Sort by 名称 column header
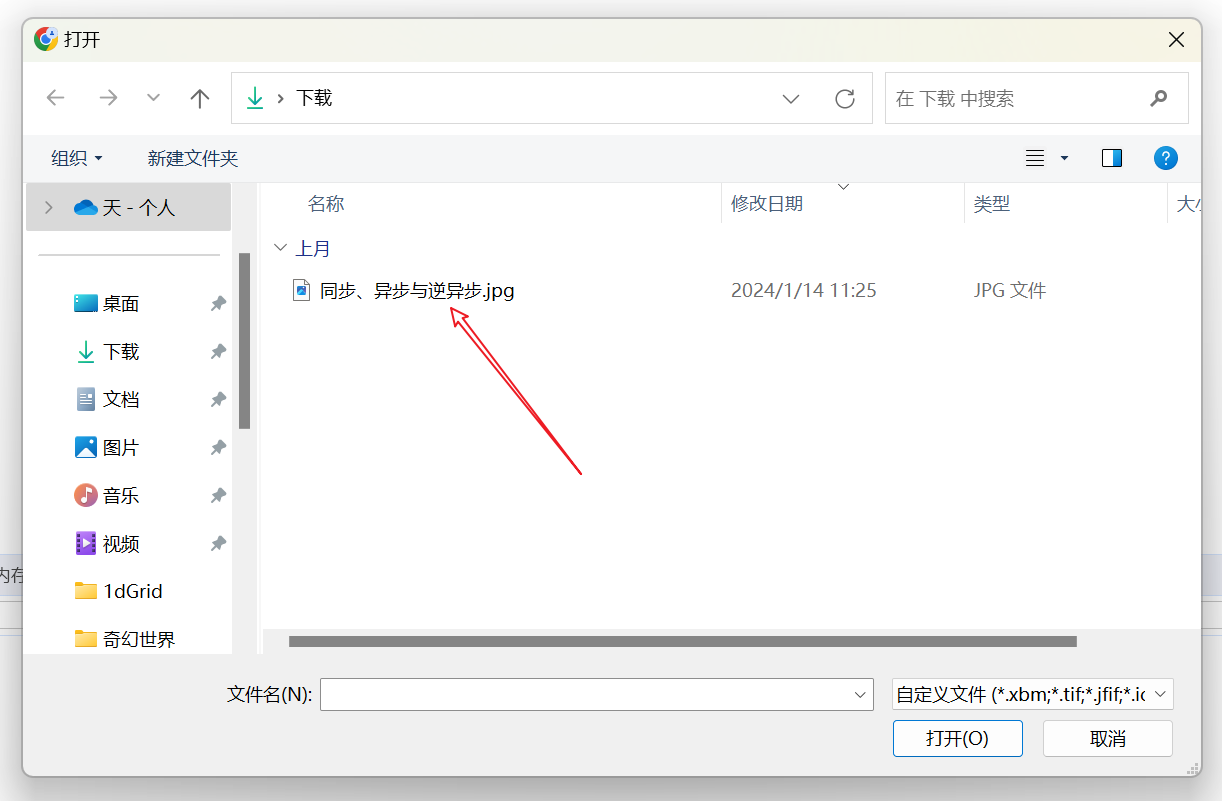Image resolution: width=1222 pixels, height=801 pixels. pos(326,204)
